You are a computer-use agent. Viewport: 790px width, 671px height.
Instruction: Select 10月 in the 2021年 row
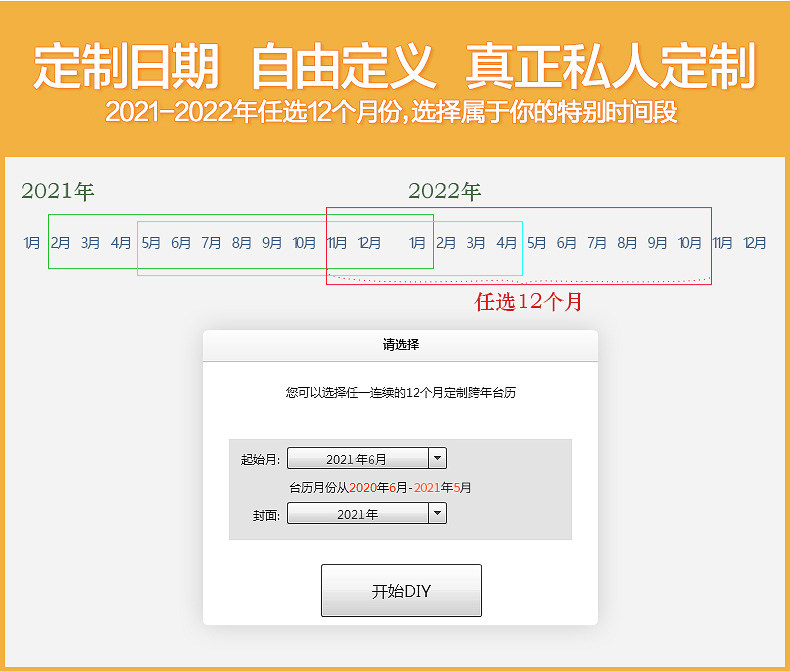(304, 243)
